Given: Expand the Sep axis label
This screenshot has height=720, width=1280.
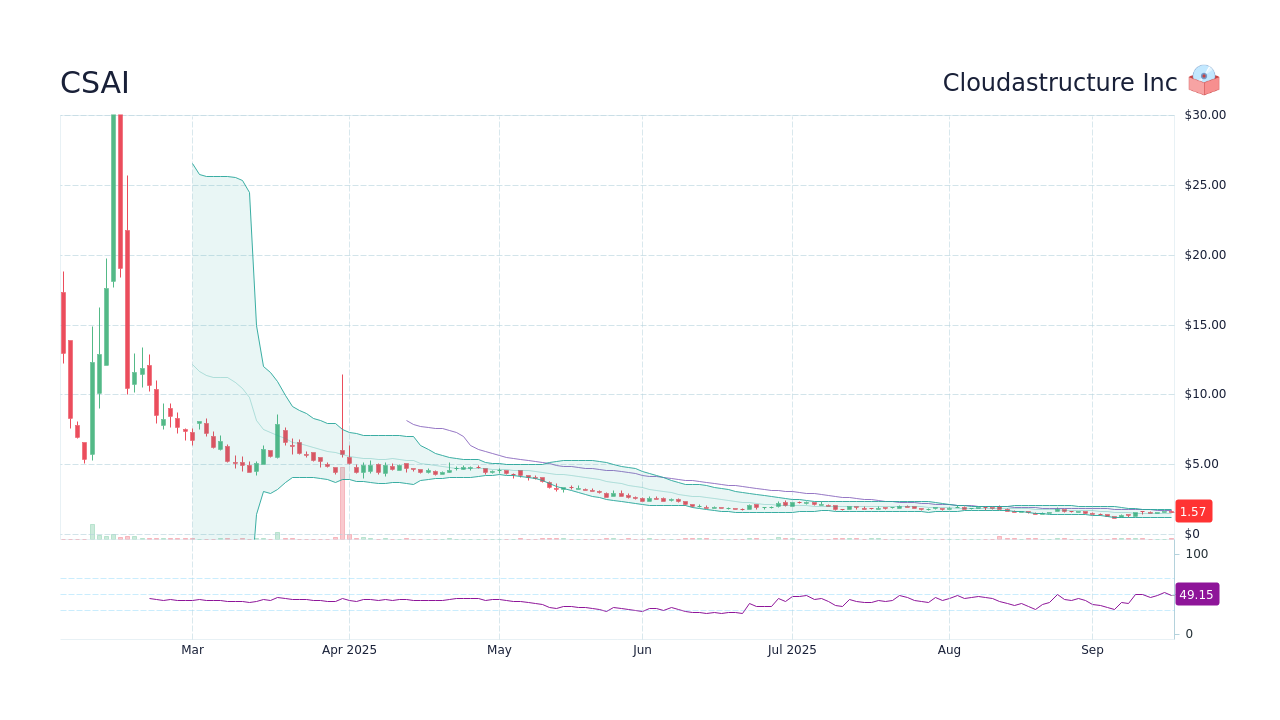Looking at the screenshot, I should click(1092, 649).
